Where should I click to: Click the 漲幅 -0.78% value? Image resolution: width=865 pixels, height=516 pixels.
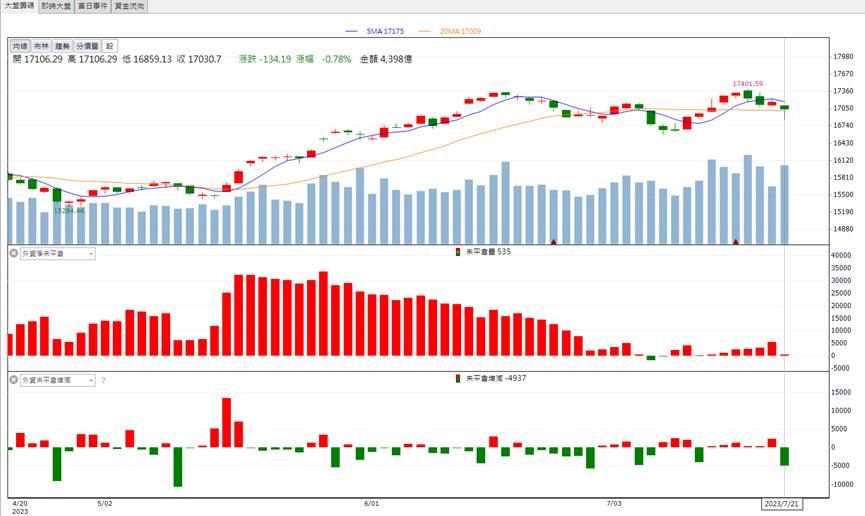click(x=324, y=59)
